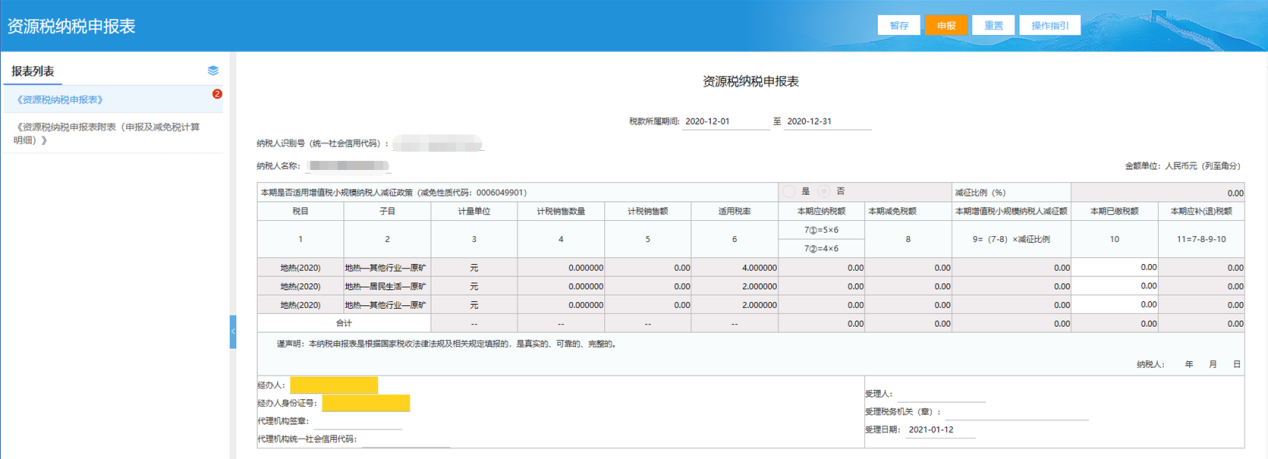Viewport: 1268px width, 459px height.
Task: Click the layers icon beside 报表列表
Action: pyautogui.click(x=213, y=71)
